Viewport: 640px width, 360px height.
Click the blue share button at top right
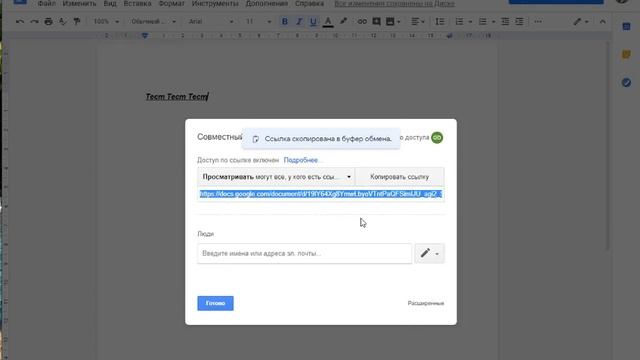[556, 2]
